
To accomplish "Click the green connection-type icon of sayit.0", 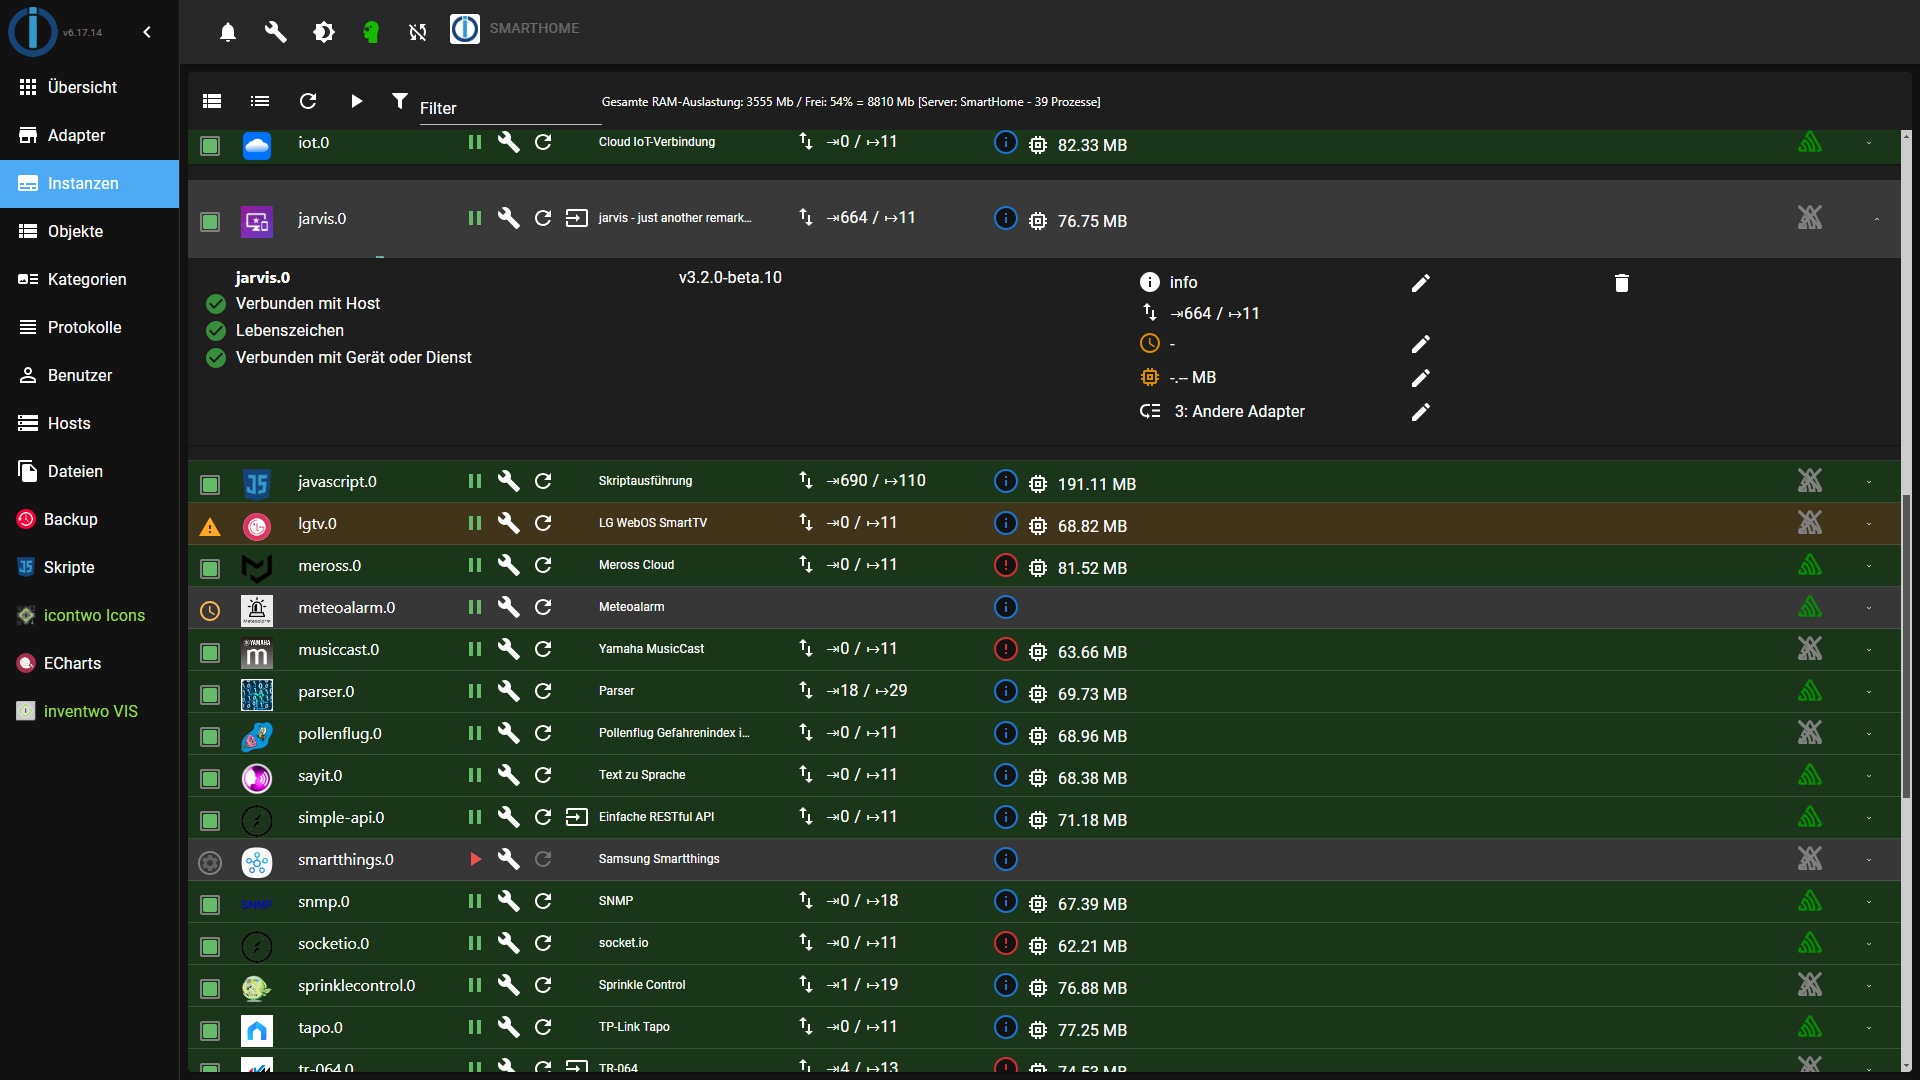I will pos(1810,775).
